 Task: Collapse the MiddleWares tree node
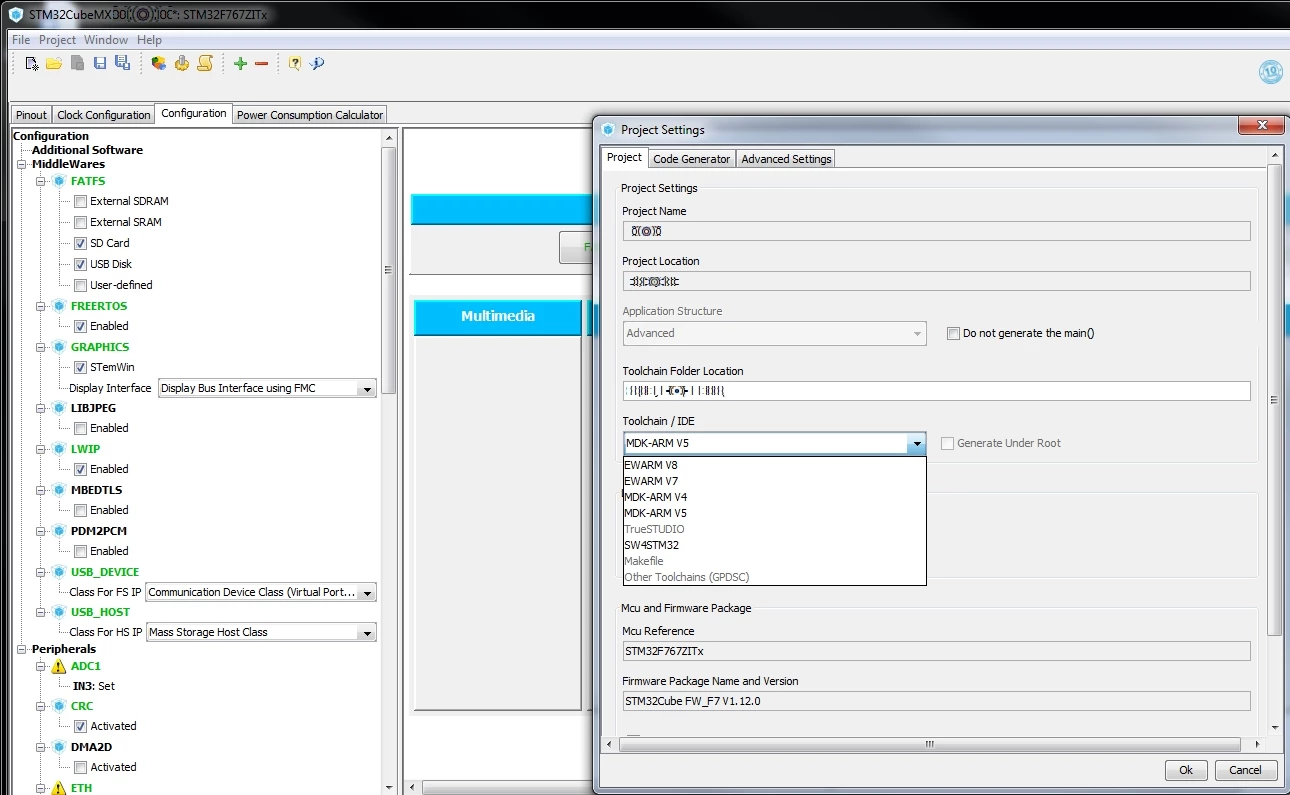(22, 164)
